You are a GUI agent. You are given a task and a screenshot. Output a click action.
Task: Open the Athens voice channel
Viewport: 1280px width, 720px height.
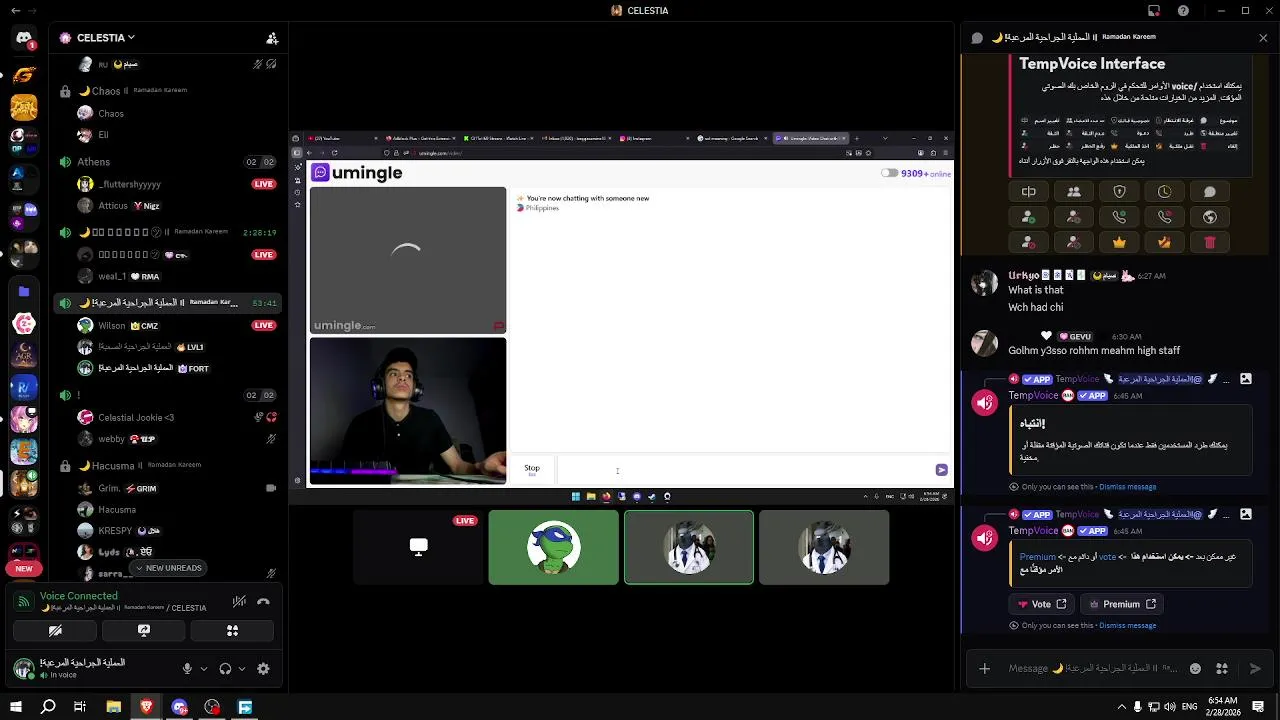tap(168, 162)
